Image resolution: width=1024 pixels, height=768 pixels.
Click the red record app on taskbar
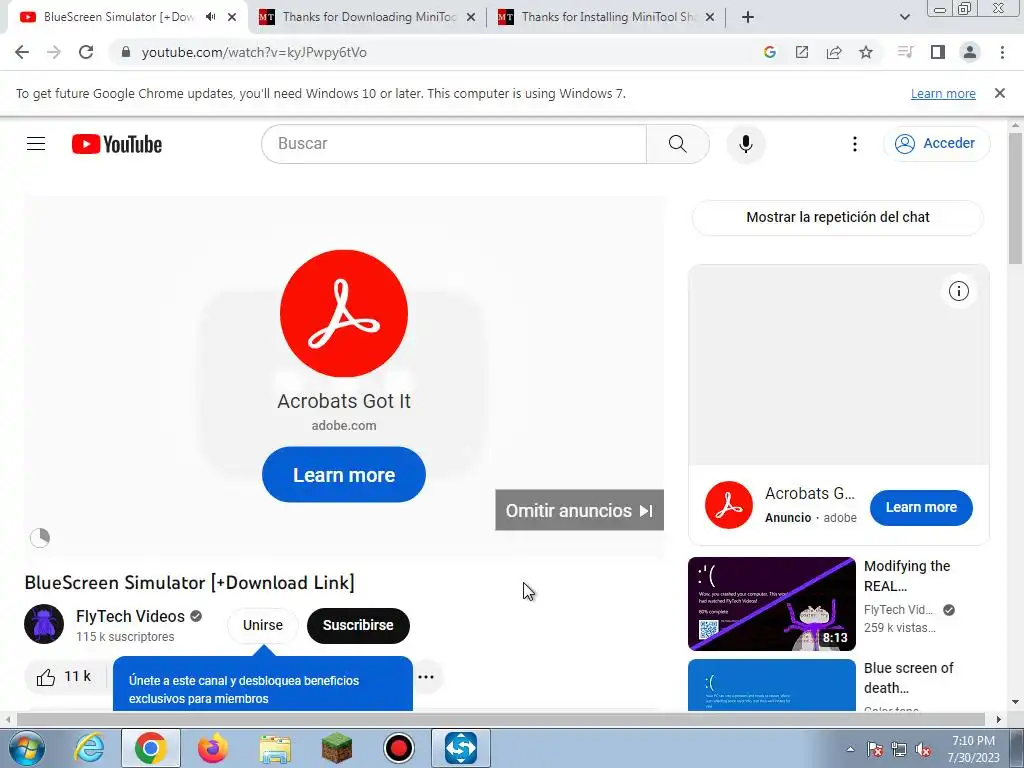click(398, 748)
